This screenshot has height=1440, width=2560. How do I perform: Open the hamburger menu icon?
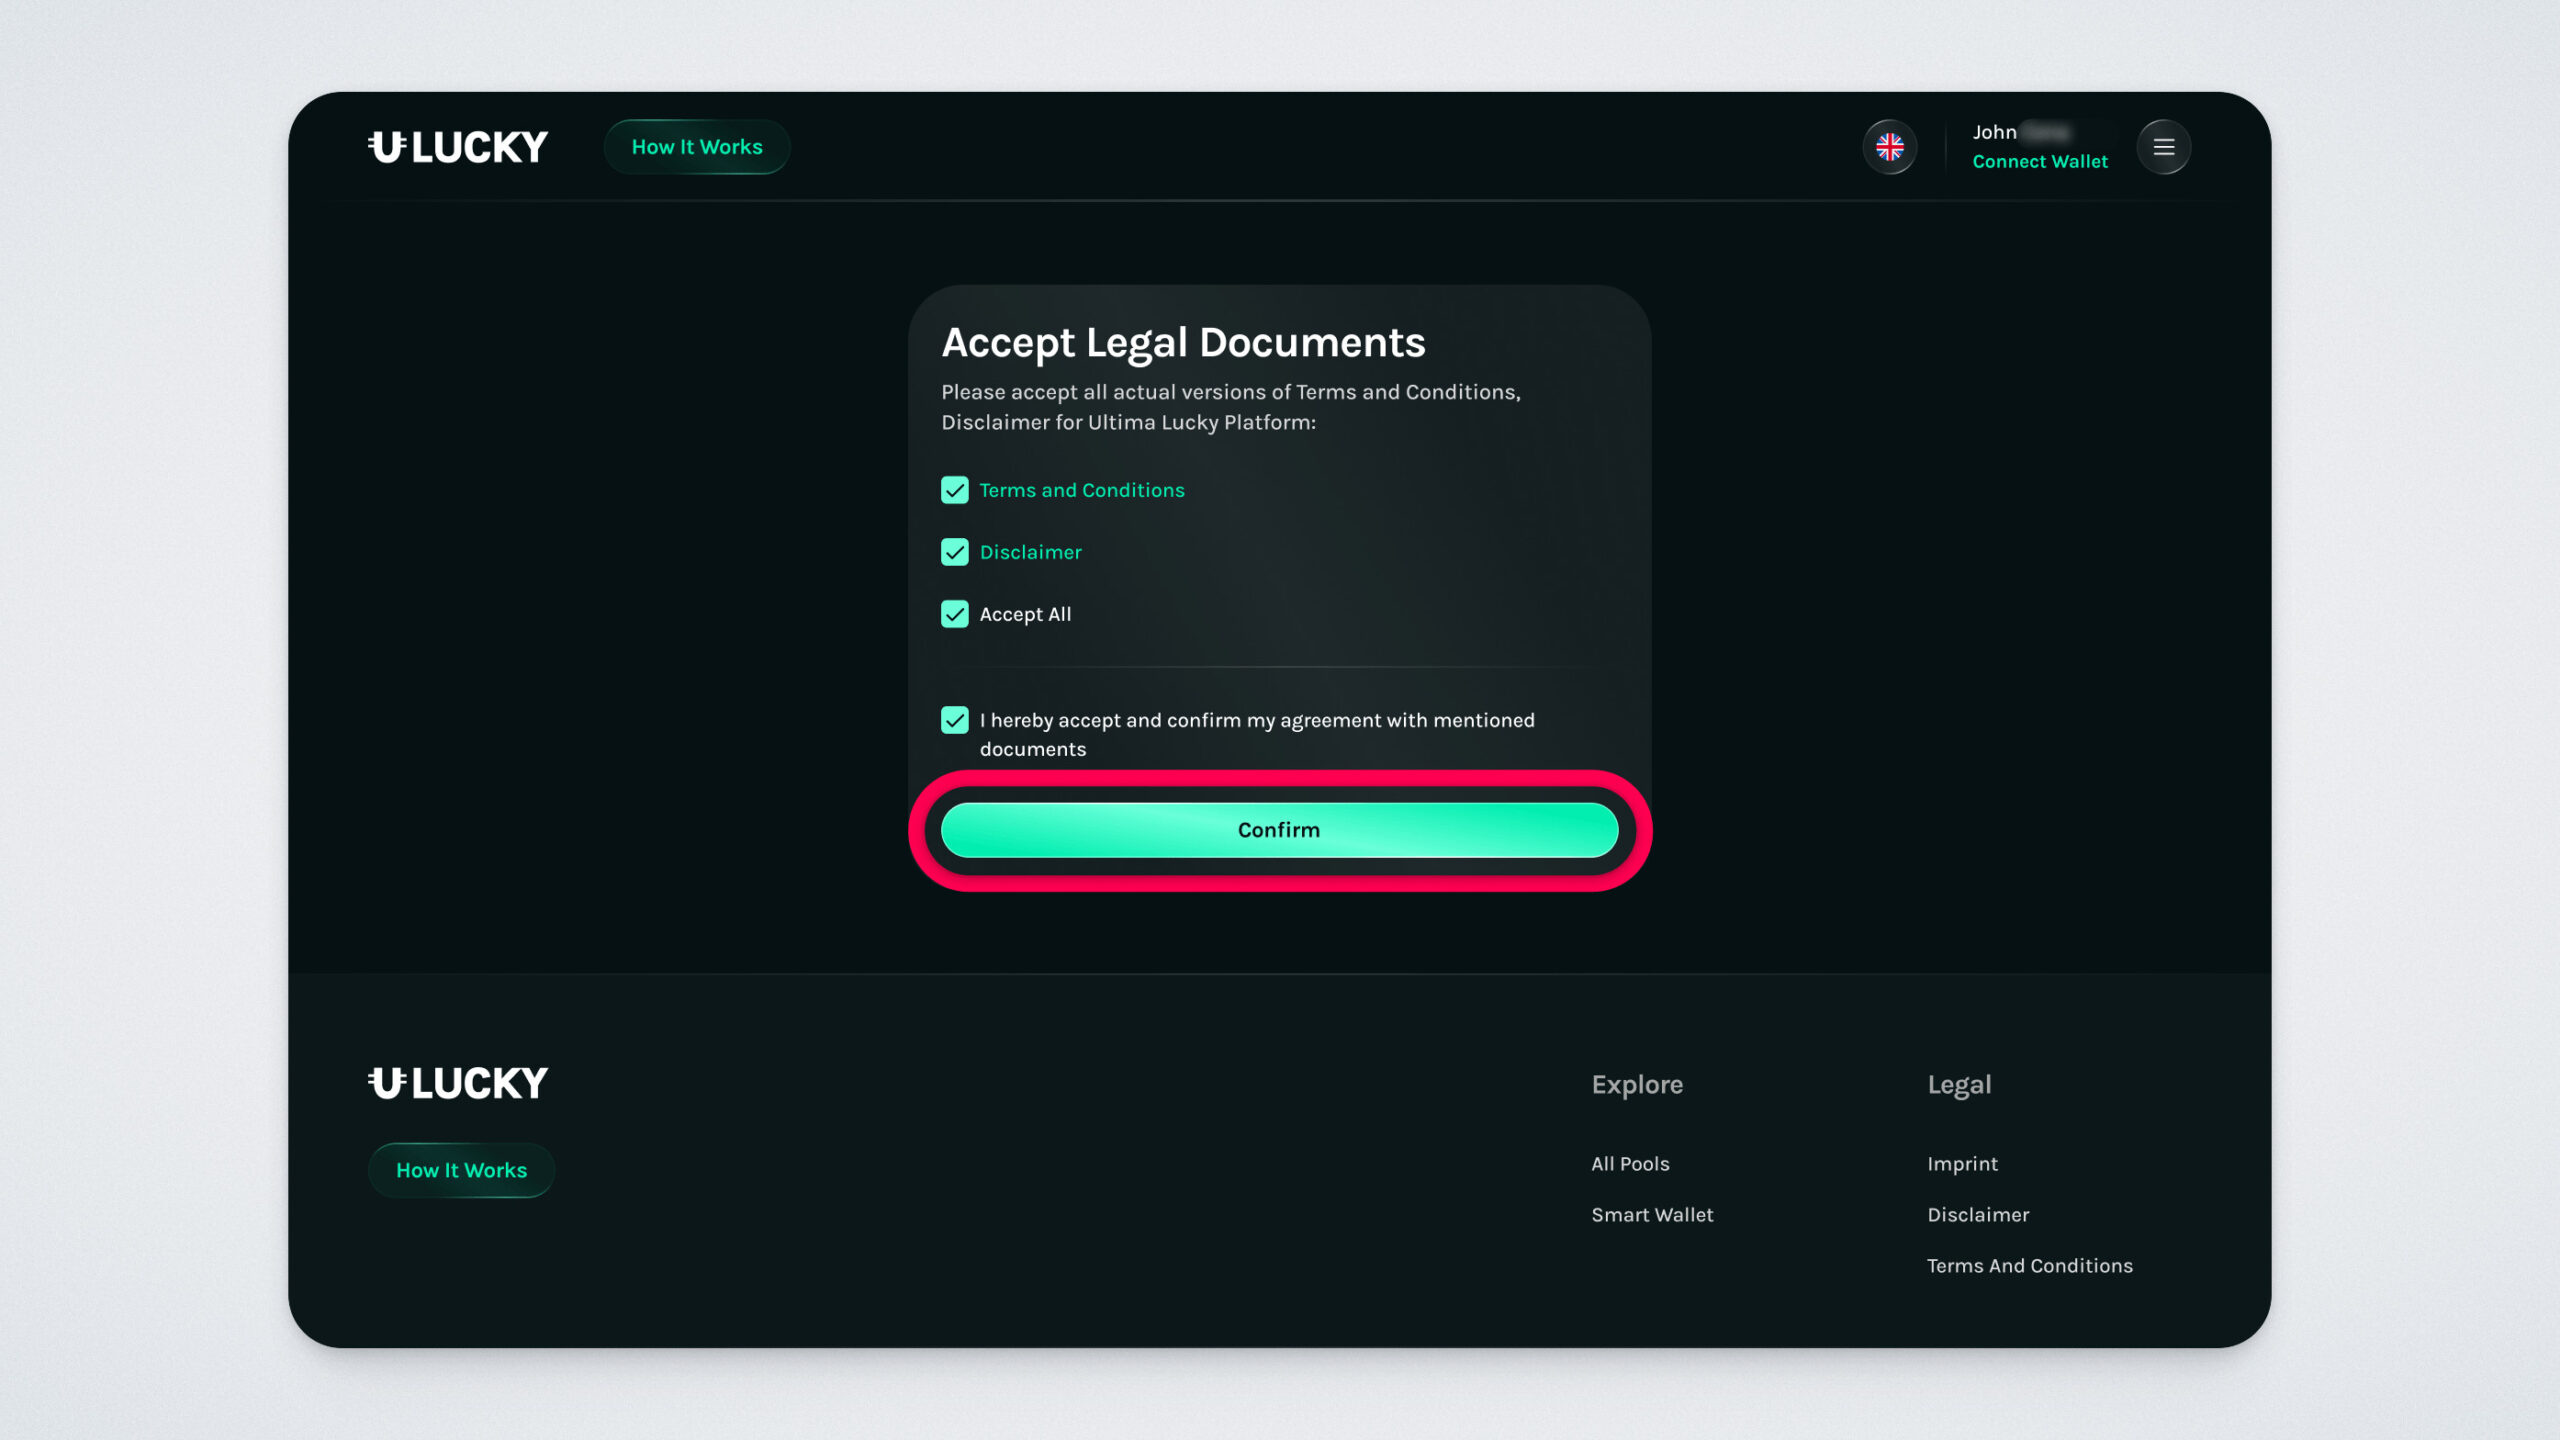click(x=2163, y=147)
